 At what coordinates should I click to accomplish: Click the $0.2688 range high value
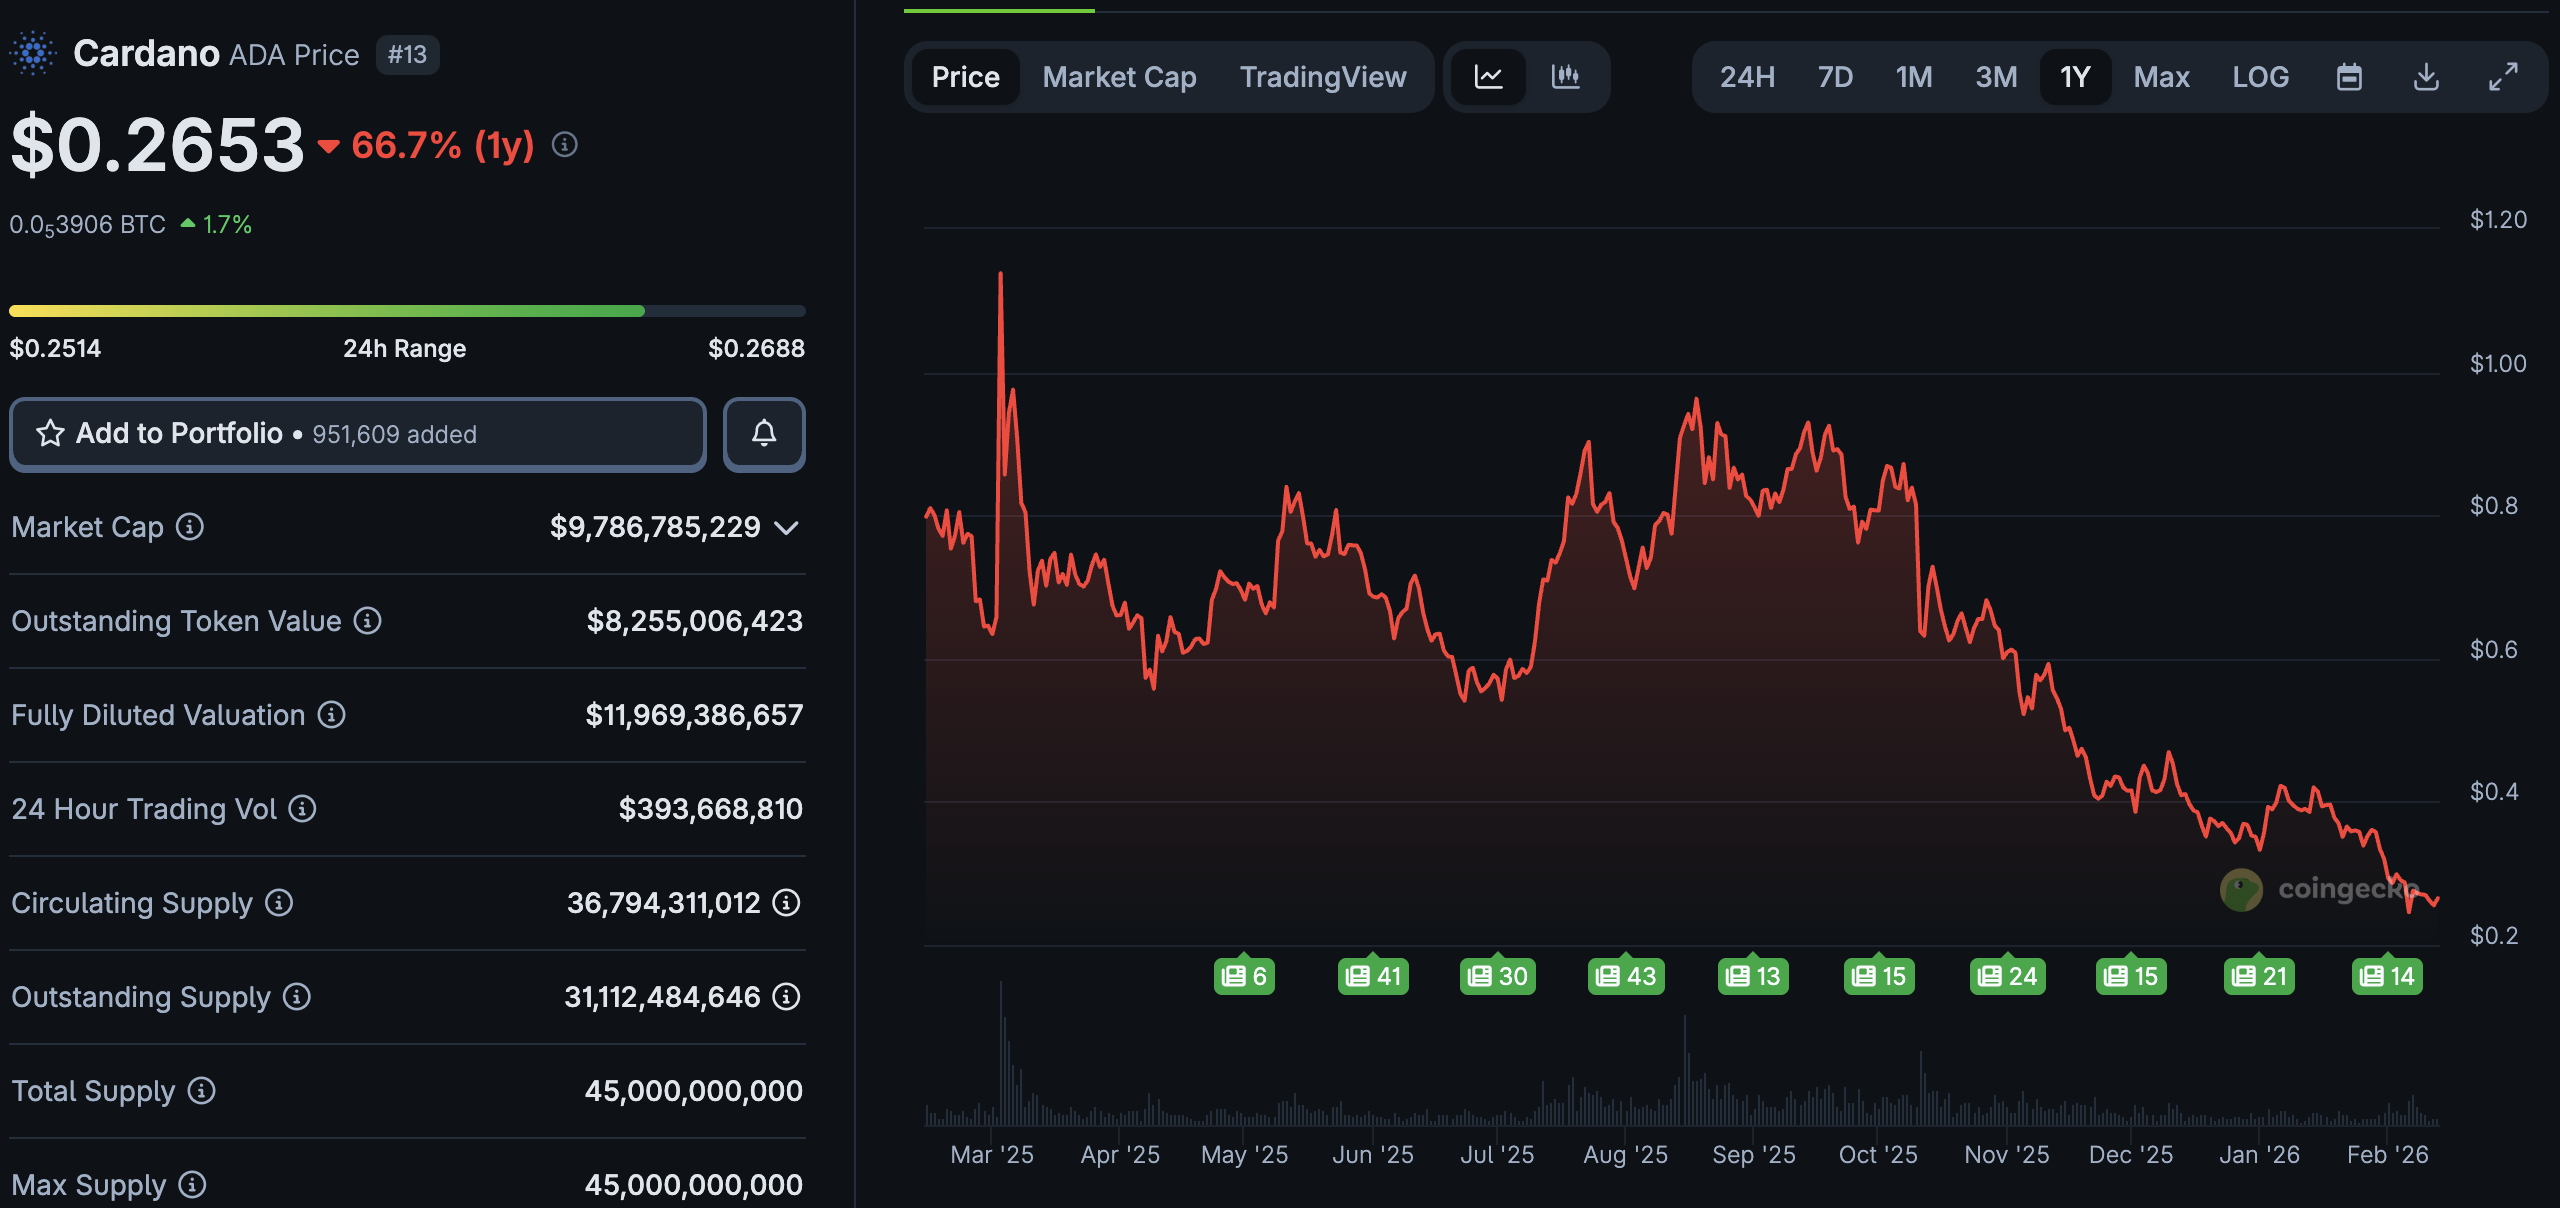pyautogui.click(x=756, y=348)
